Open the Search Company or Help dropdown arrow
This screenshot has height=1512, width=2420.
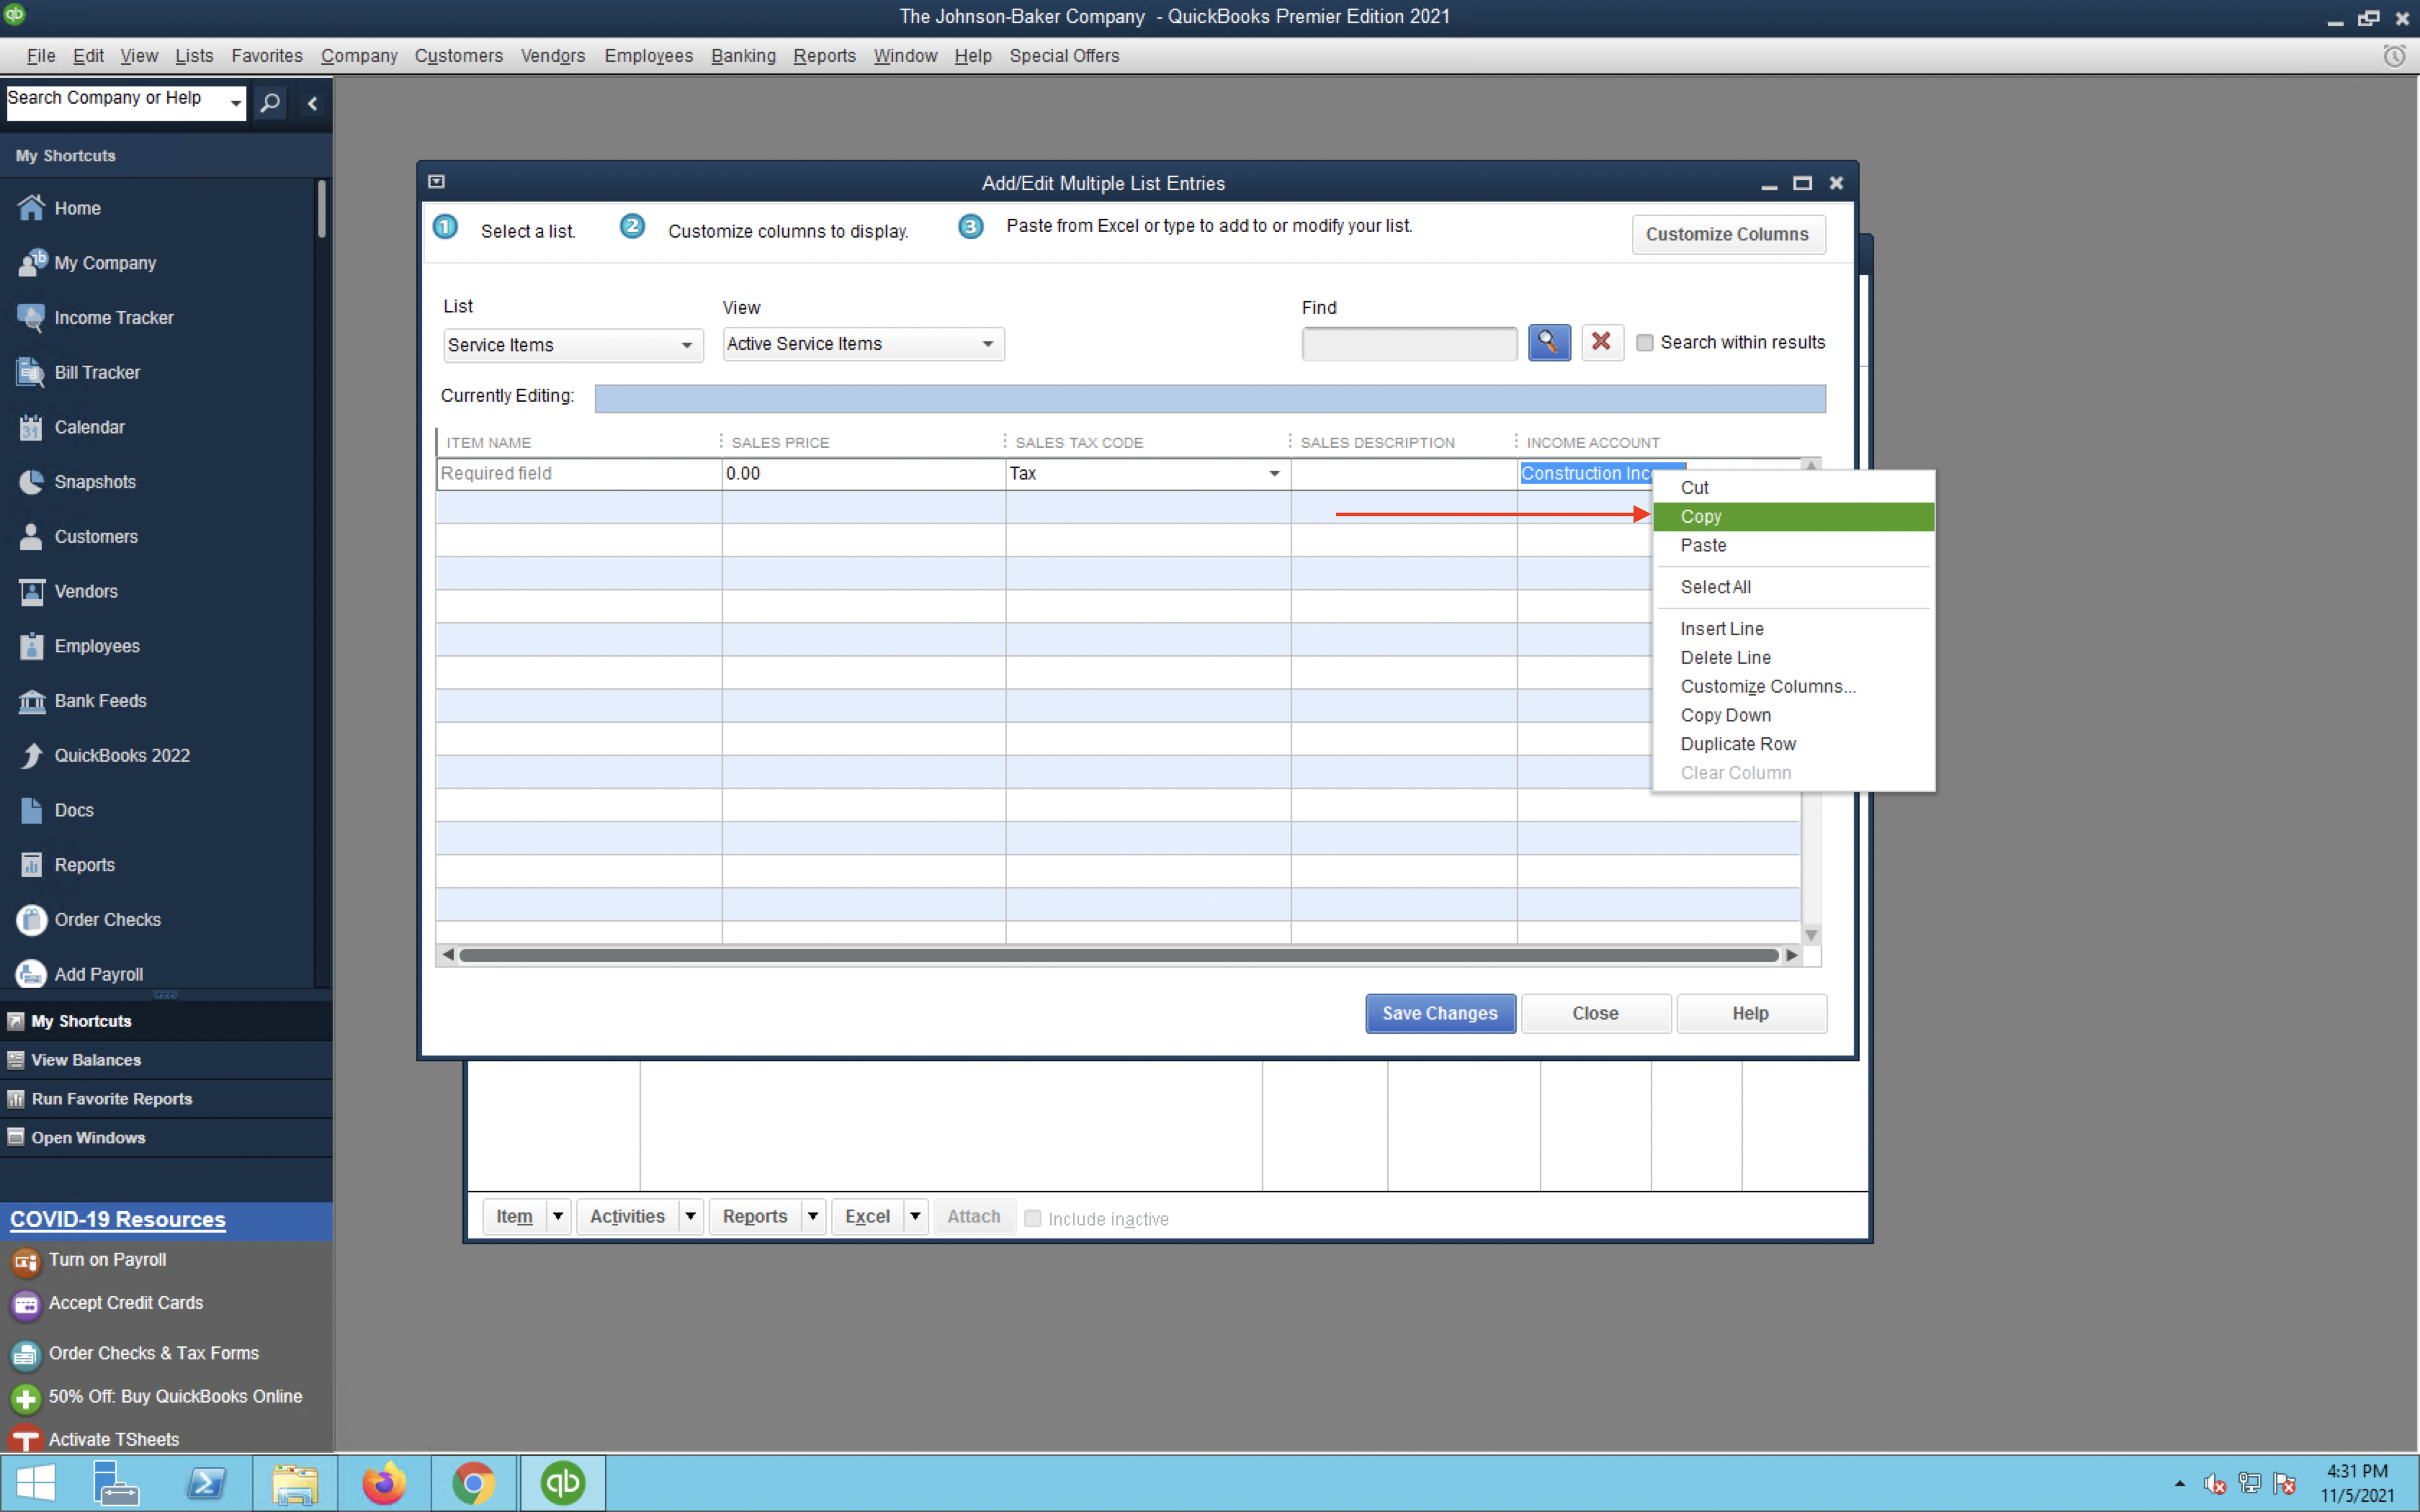click(x=236, y=102)
